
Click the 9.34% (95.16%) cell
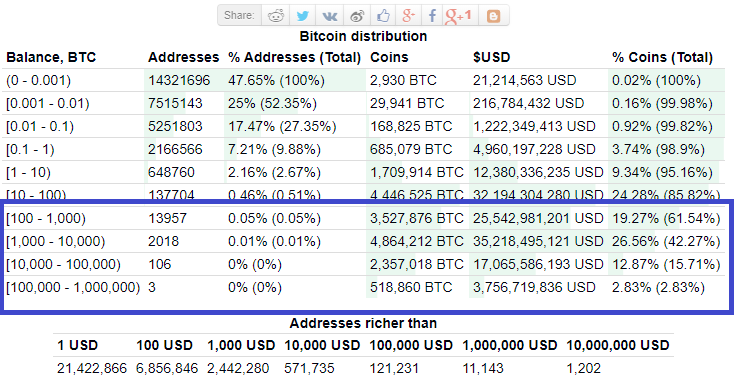pos(662,173)
